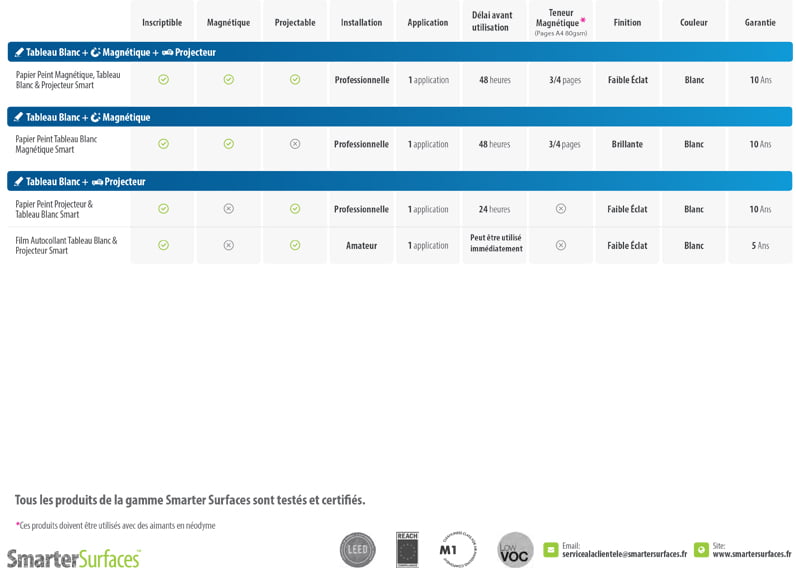Click '3/4 pages' for Papier Peint Magnétique, Tableau Blanc & Projecteur

(565, 80)
